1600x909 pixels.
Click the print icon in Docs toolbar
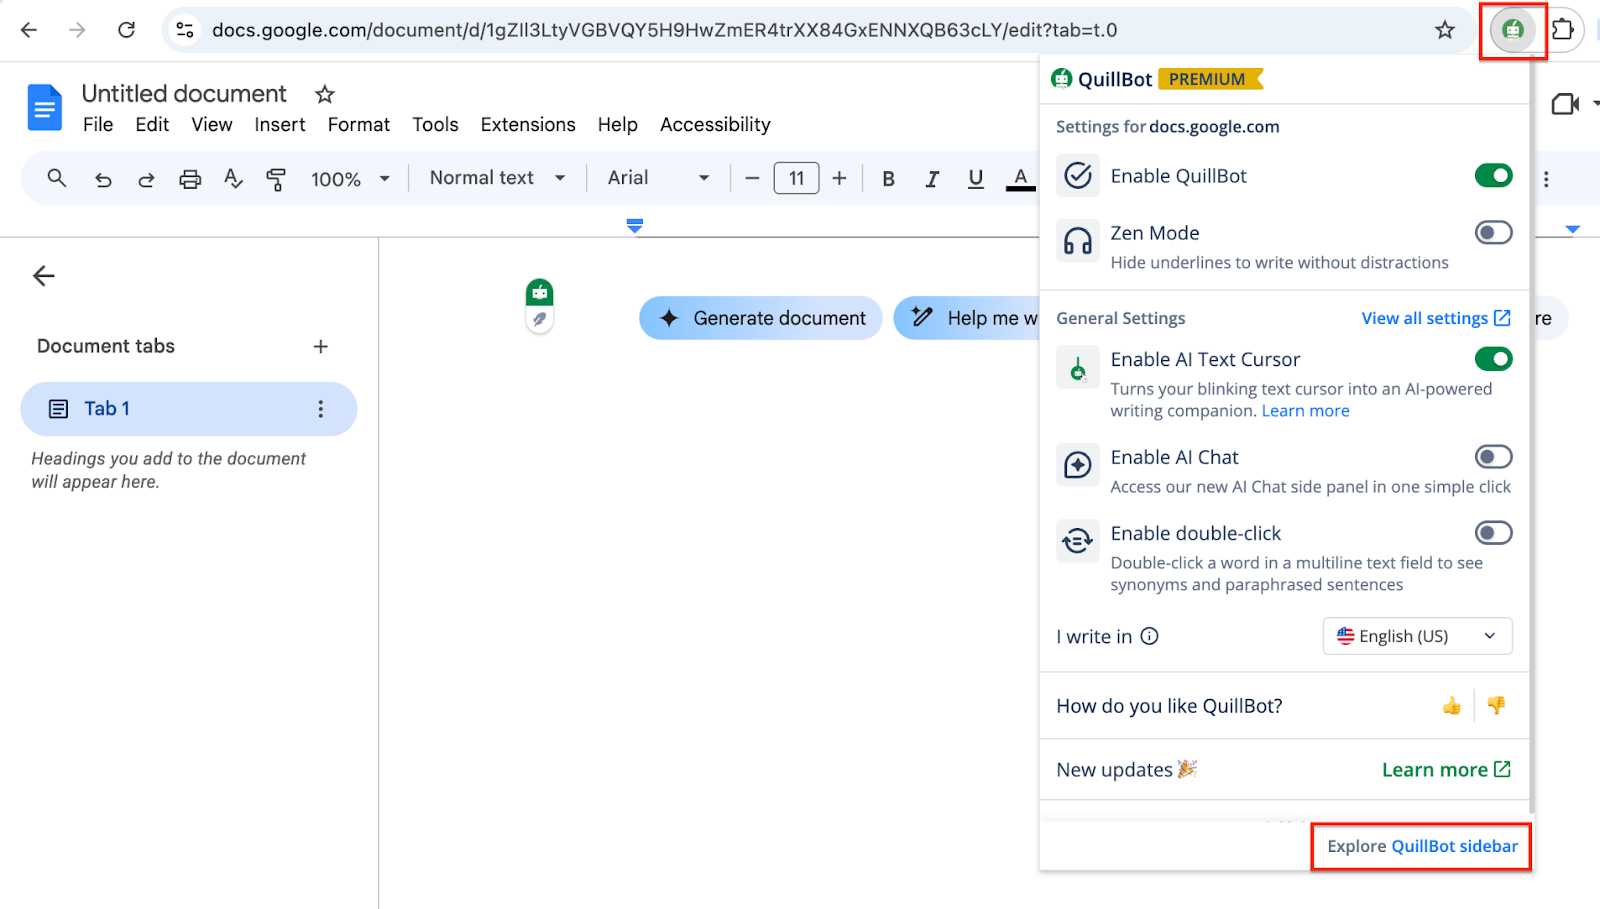(x=190, y=179)
